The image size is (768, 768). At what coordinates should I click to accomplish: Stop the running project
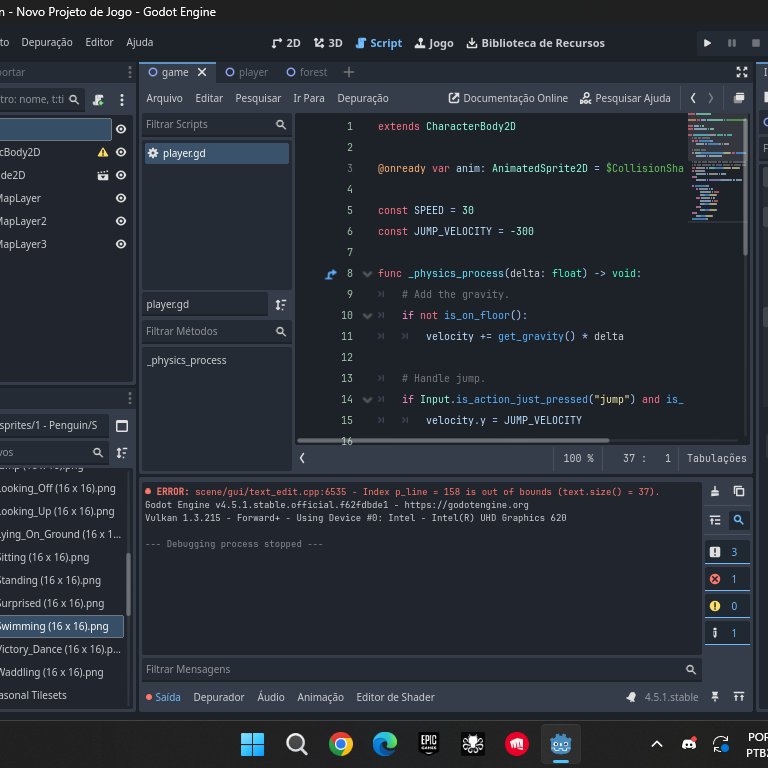(756, 43)
